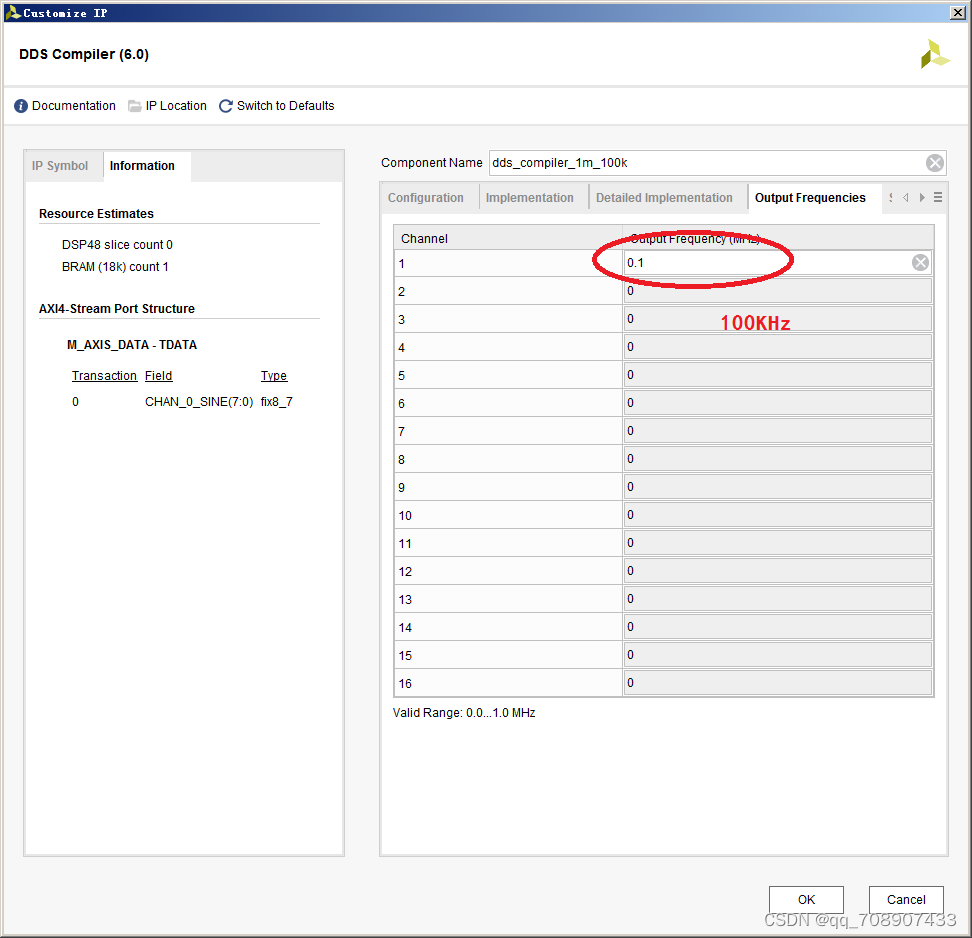Click the IP Location folder icon
The image size is (972, 938).
[x=135, y=106]
